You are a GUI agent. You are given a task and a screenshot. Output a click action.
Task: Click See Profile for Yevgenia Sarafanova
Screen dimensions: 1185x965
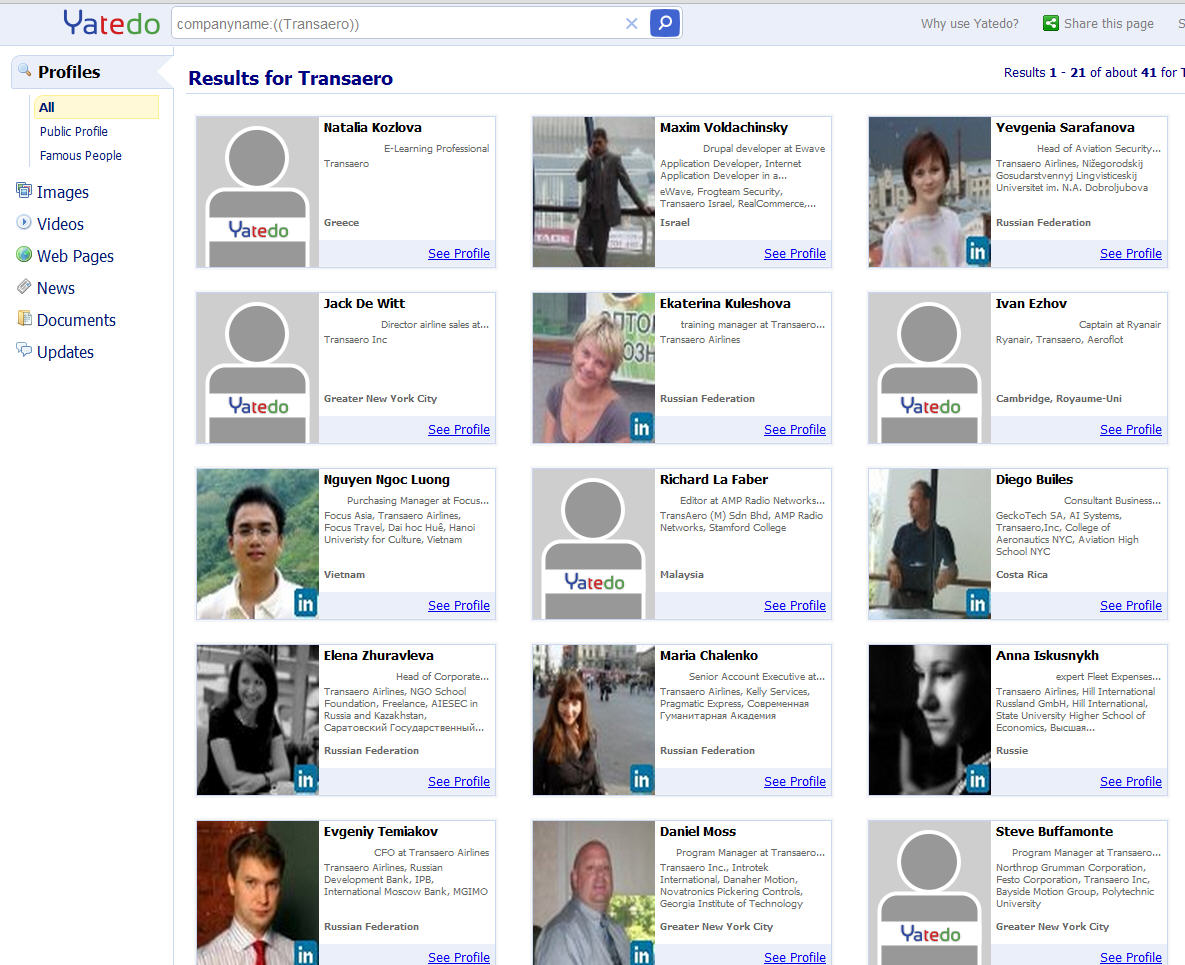tap(1131, 254)
